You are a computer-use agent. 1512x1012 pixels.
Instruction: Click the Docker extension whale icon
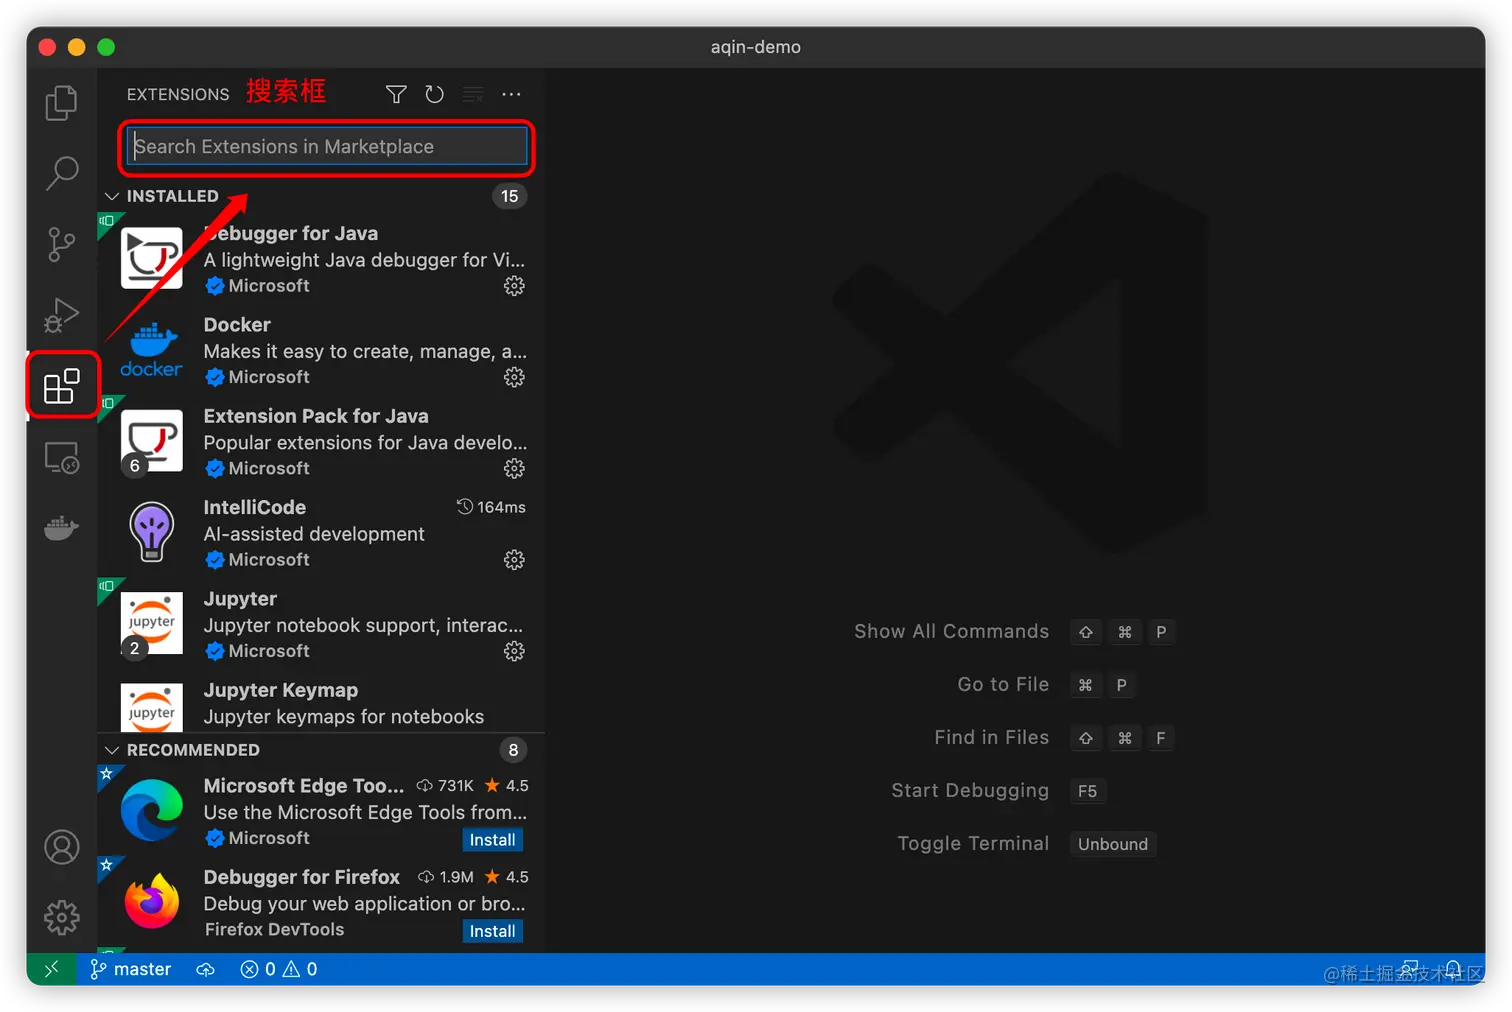pyautogui.click(x=151, y=350)
